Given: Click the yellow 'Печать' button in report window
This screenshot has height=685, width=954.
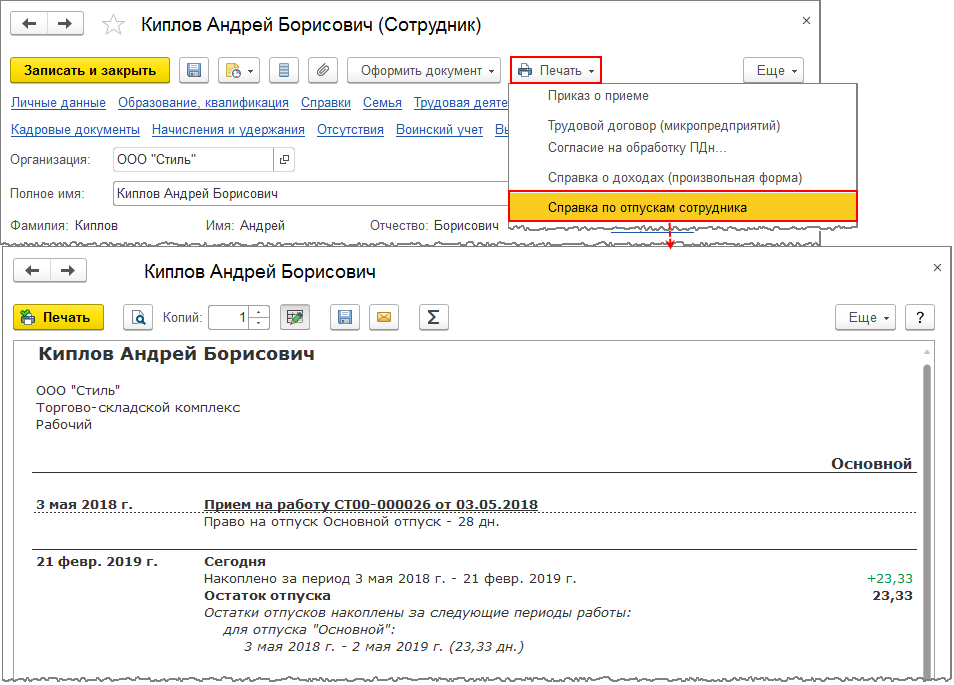Looking at the screenshot, I should pos(59,318).
